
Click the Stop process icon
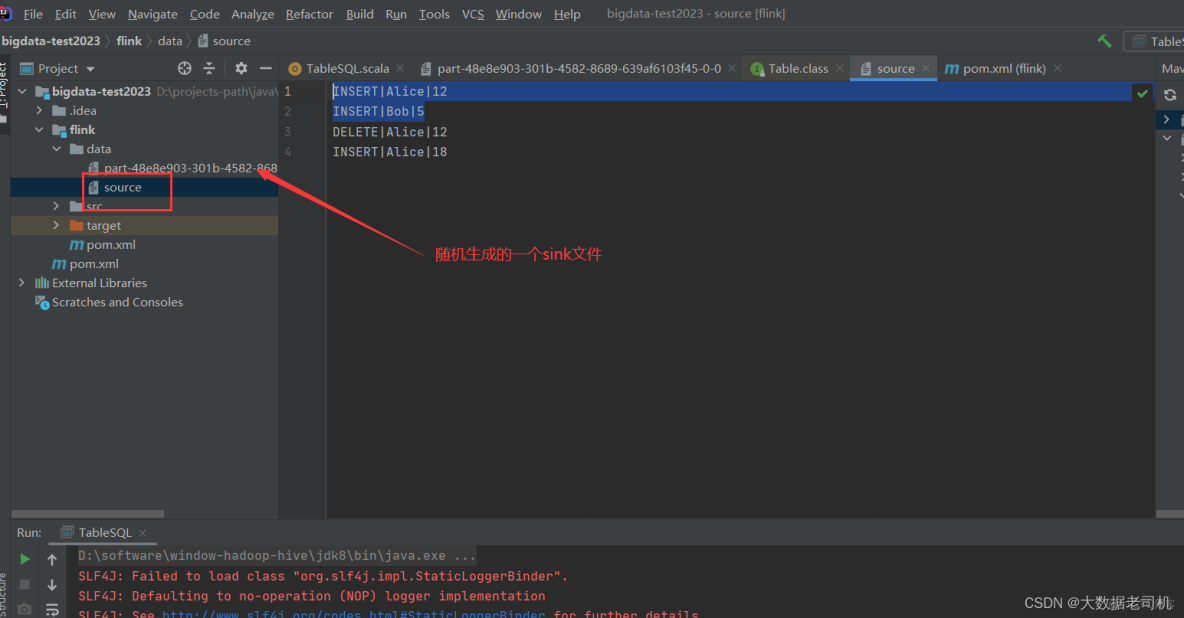tap(24, 585)
